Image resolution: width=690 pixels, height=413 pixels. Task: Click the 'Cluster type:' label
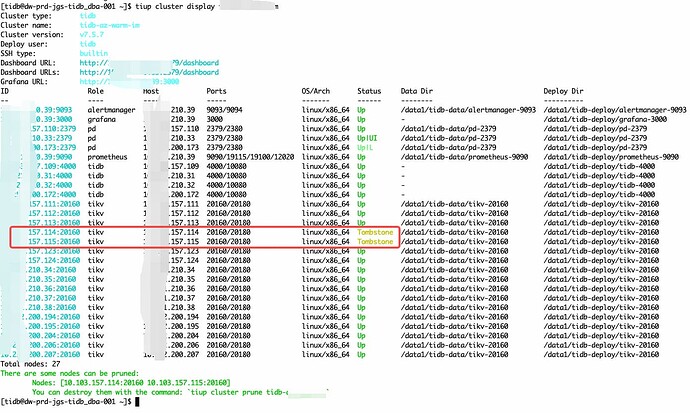[x=26, y=16]
